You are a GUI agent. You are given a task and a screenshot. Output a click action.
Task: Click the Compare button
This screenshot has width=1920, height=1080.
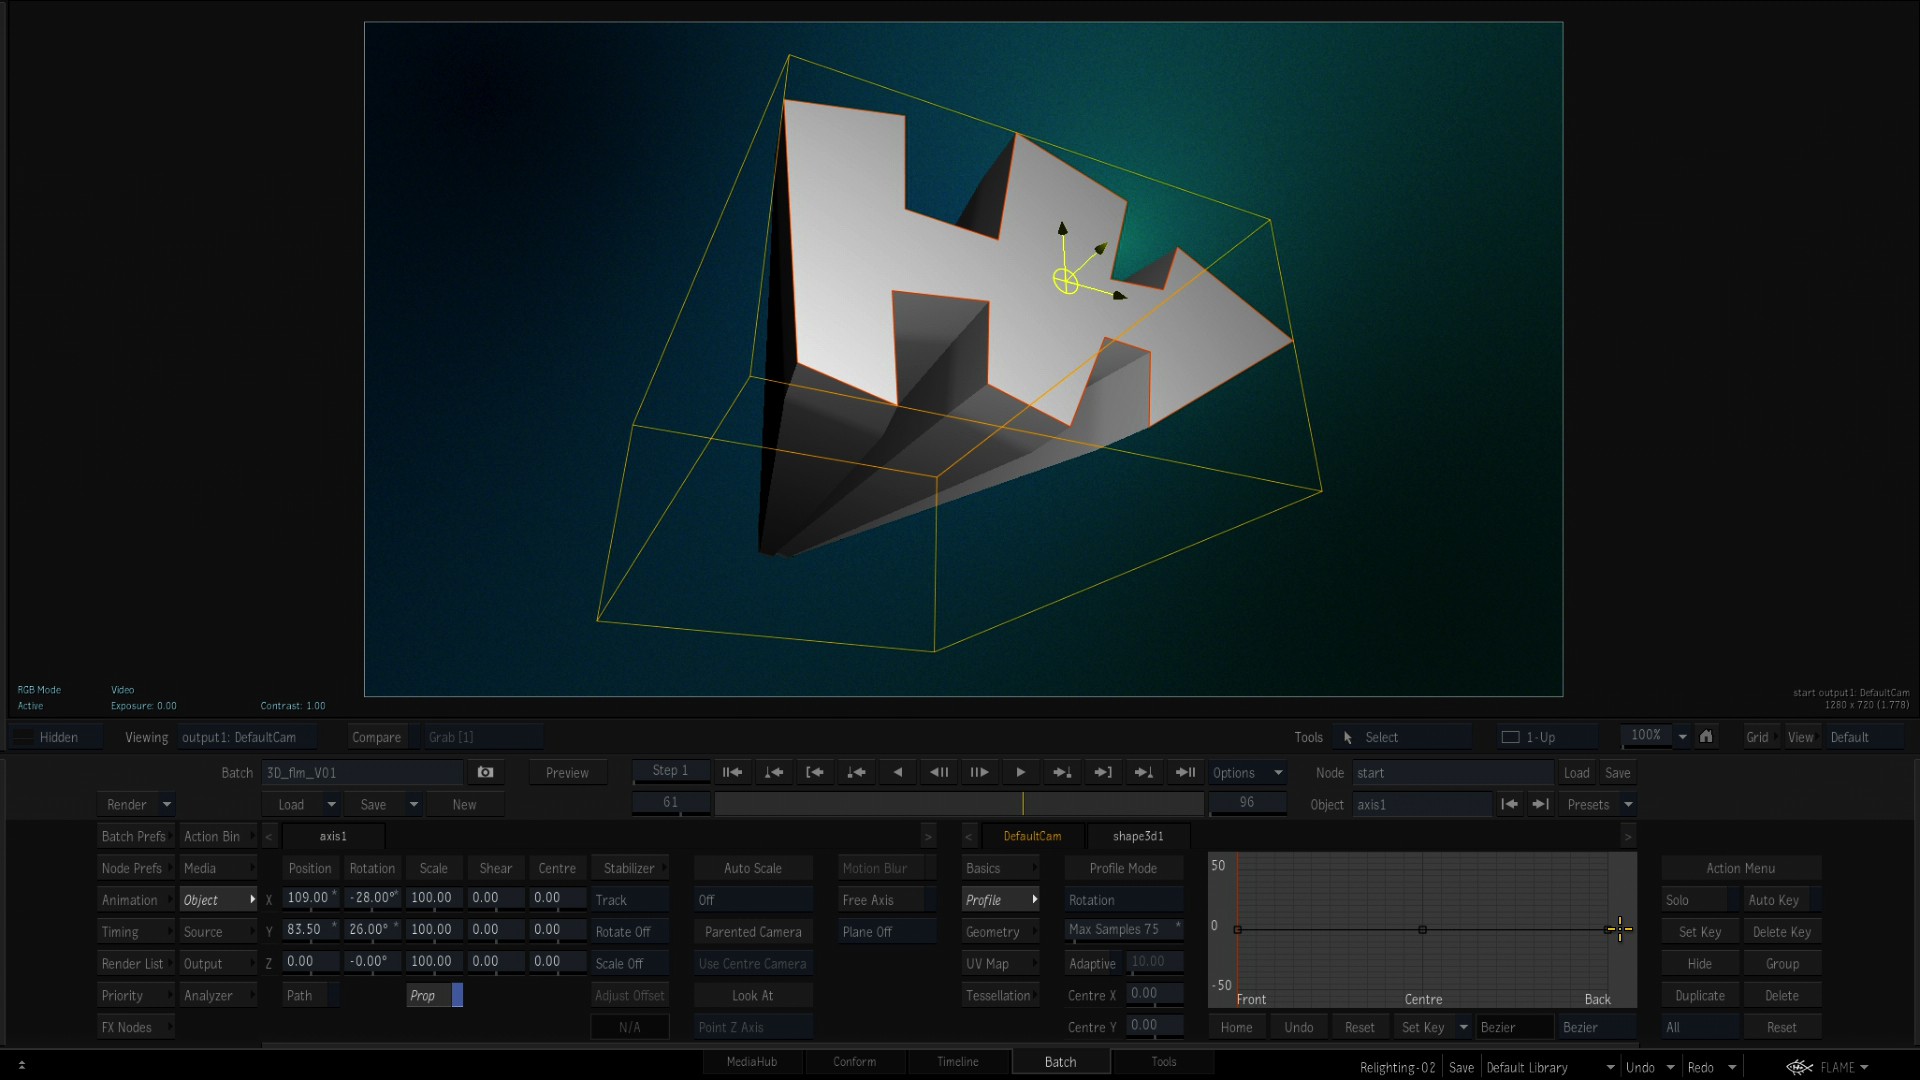pyautogui.click(x=377, y=737)
